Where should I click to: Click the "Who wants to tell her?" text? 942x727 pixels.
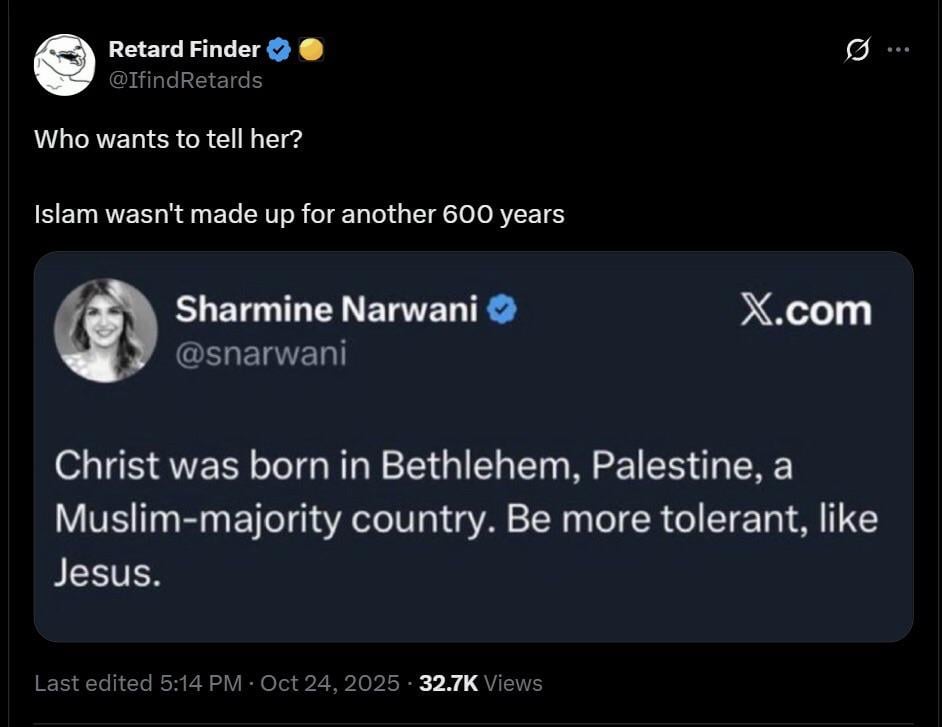pyautogui.click(x=168, y=138)
